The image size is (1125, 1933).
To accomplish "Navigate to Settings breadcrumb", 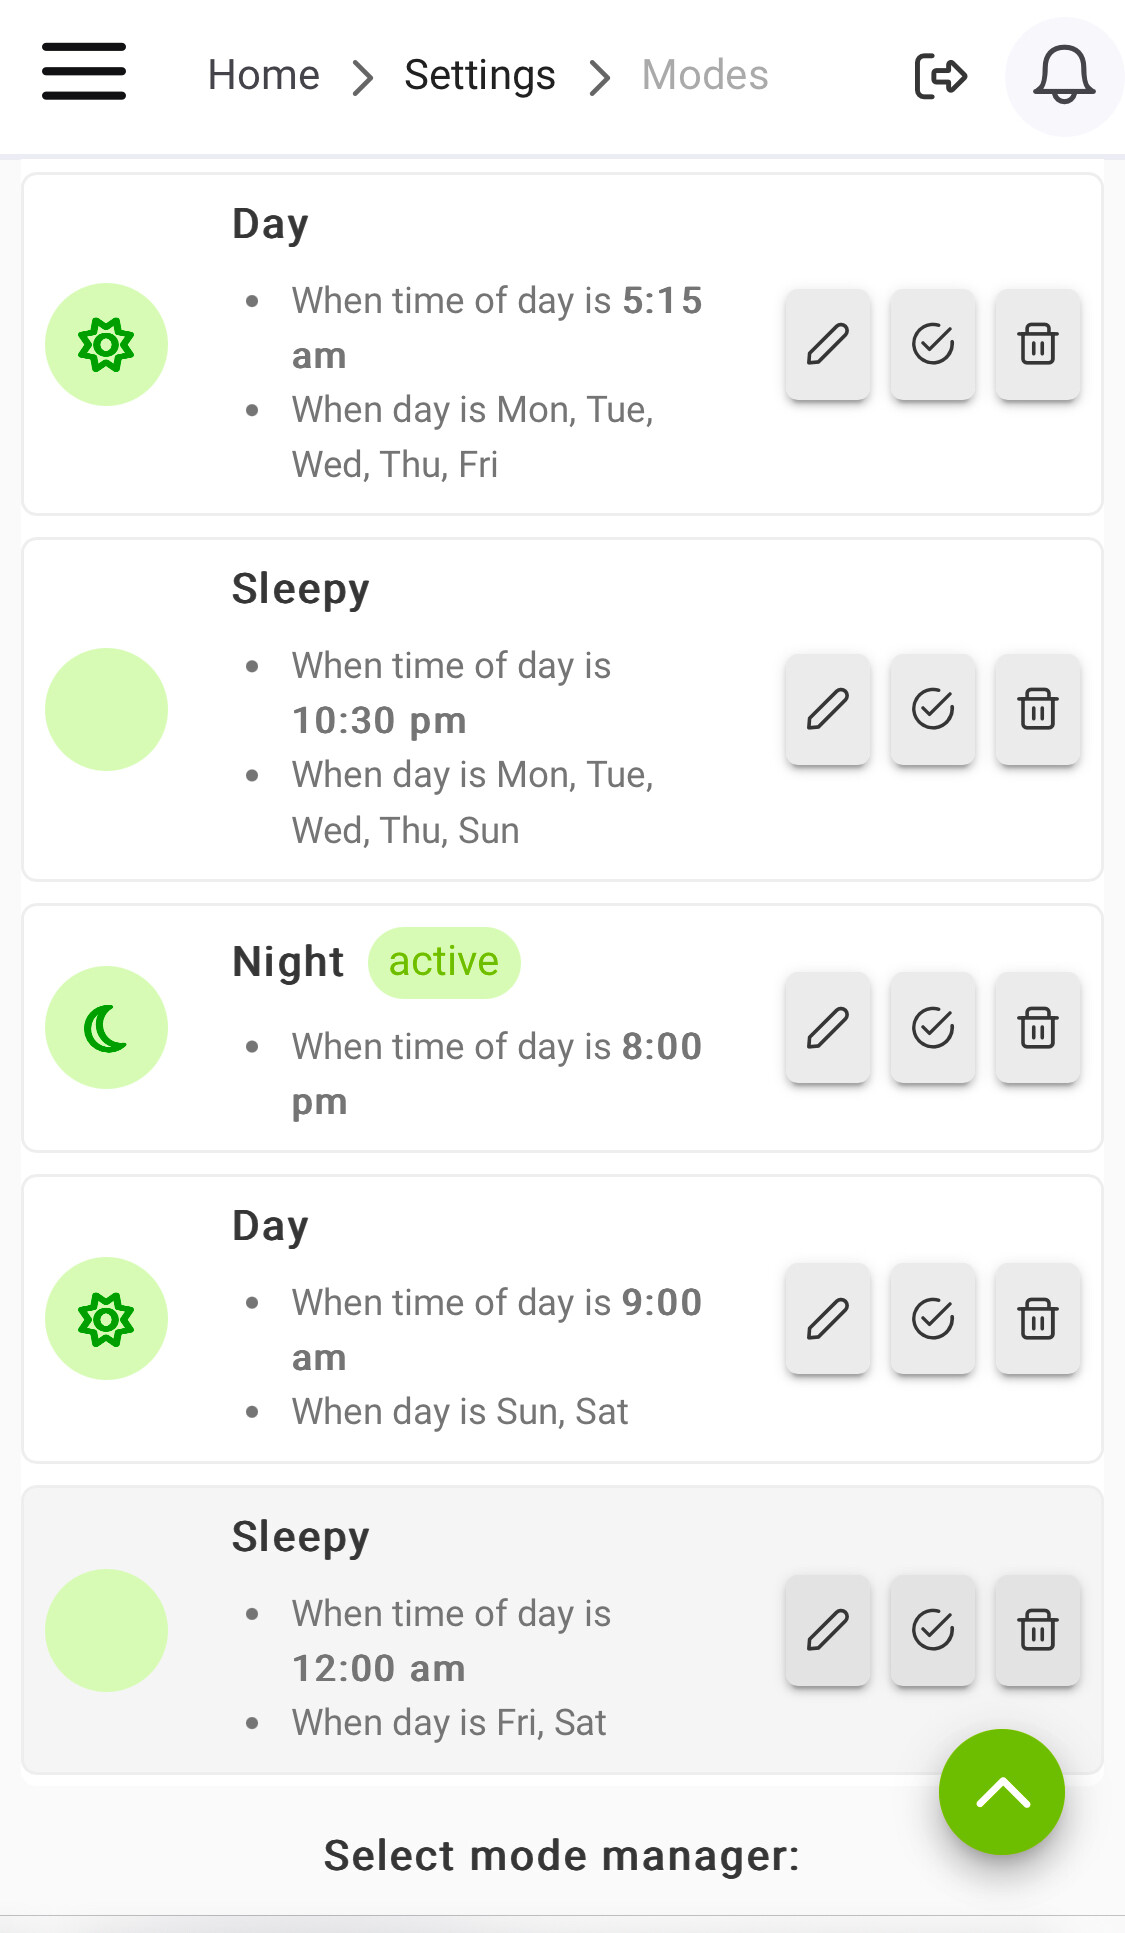I will [479, 76].
